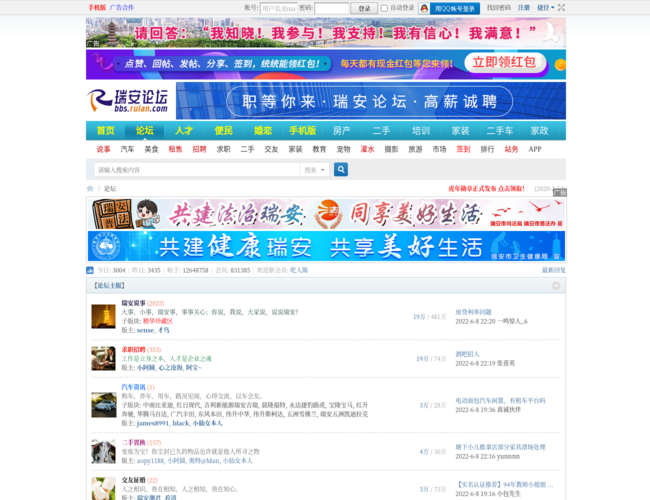Open new member 吃人陈 profile link

pyautogui.click(x=299, y=270)
